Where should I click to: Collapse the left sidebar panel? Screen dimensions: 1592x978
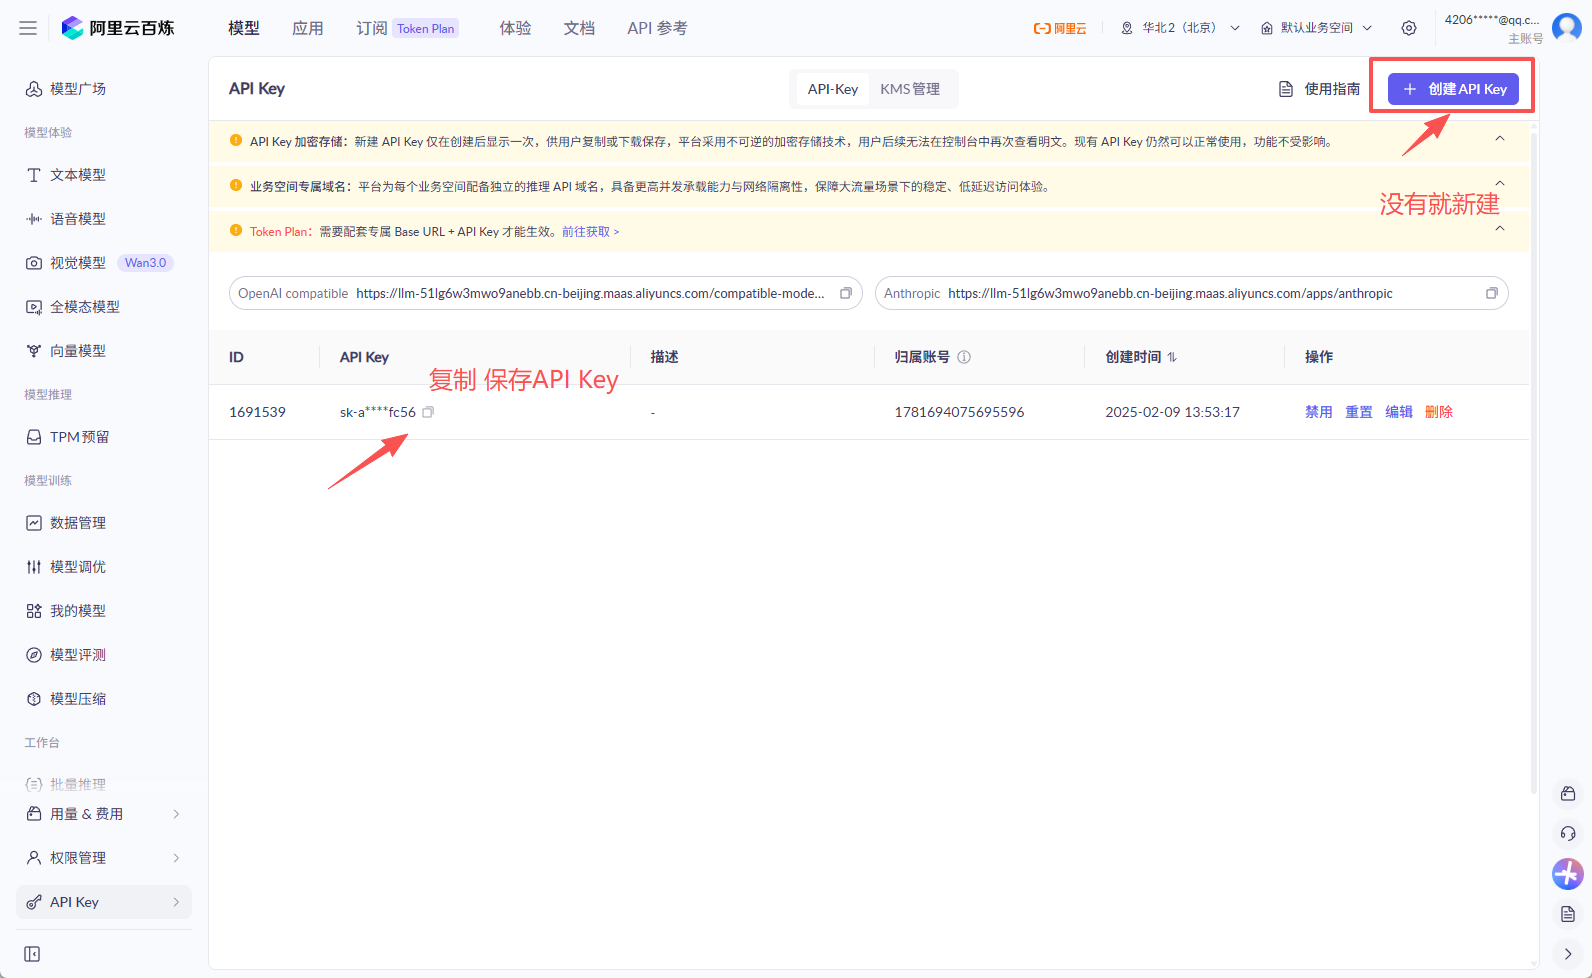pos(32,954)
